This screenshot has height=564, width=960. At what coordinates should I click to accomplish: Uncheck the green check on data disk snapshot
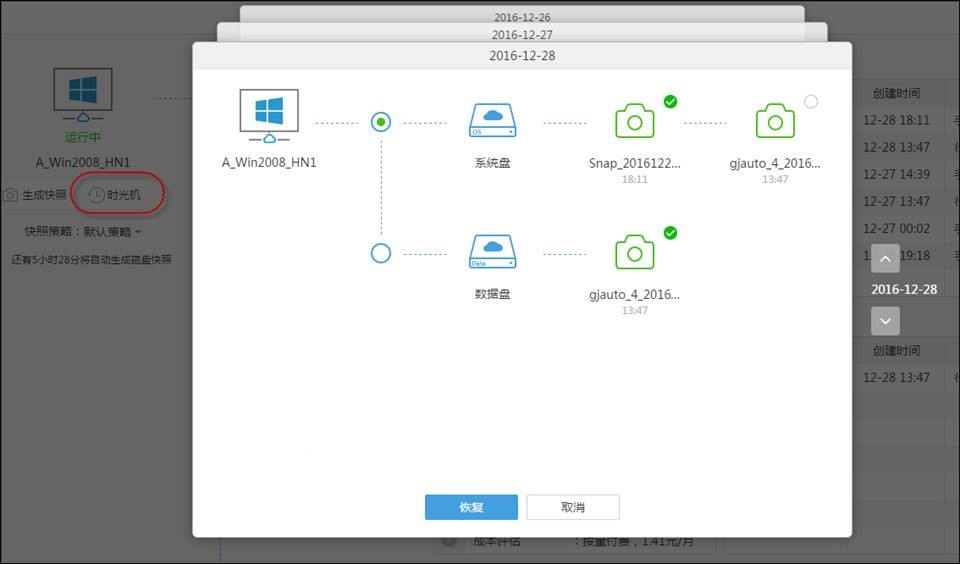[x=670, y=232]
